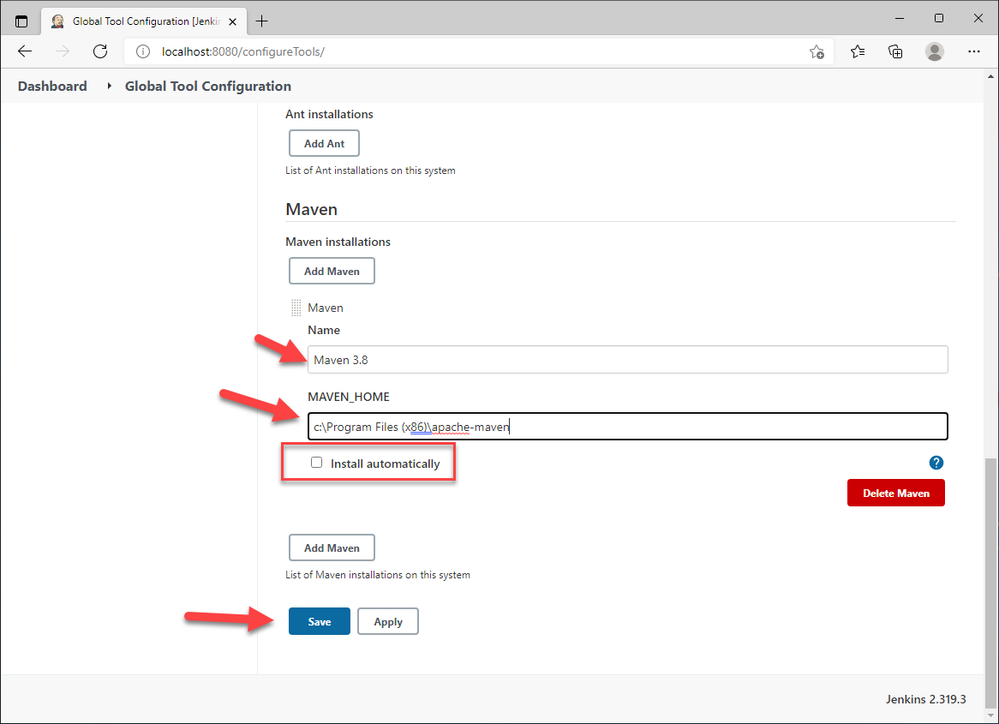Click the Jenkins 2.319.3 version text
Screen dimensions: 999x724
926,699
